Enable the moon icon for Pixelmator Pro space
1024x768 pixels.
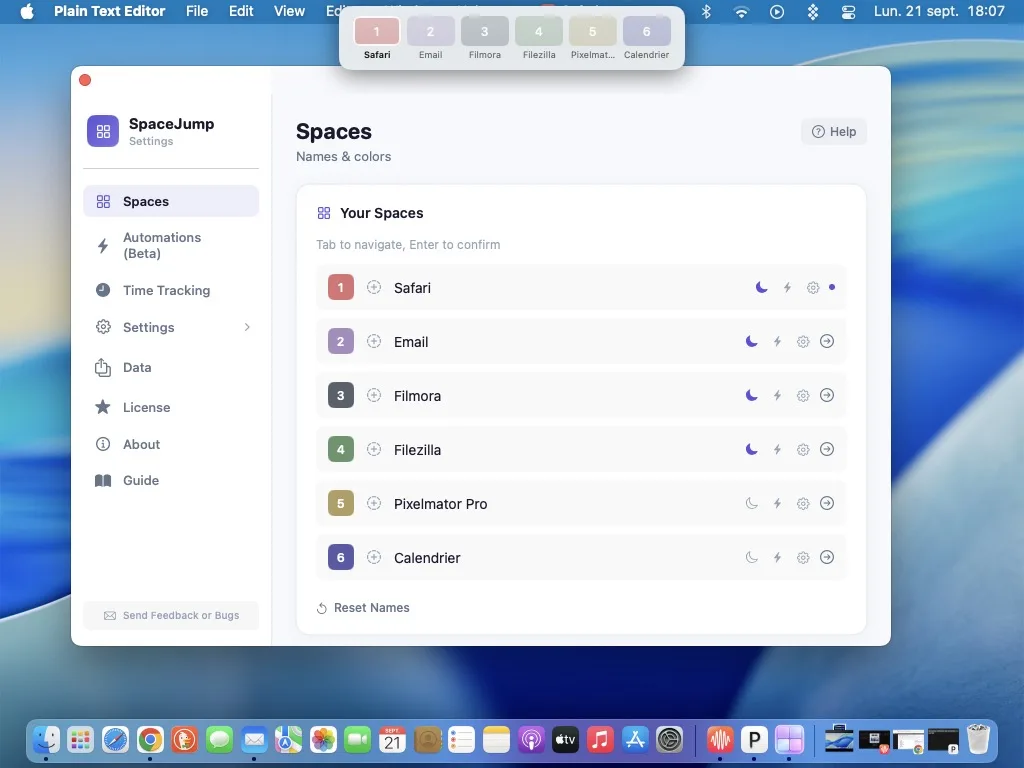point(752,504)
